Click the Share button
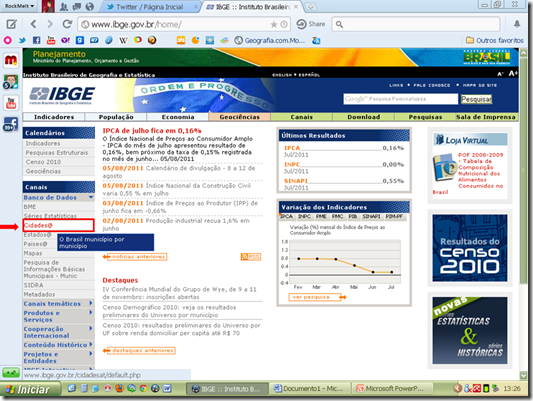533x401 pixels. pos(311,24)
